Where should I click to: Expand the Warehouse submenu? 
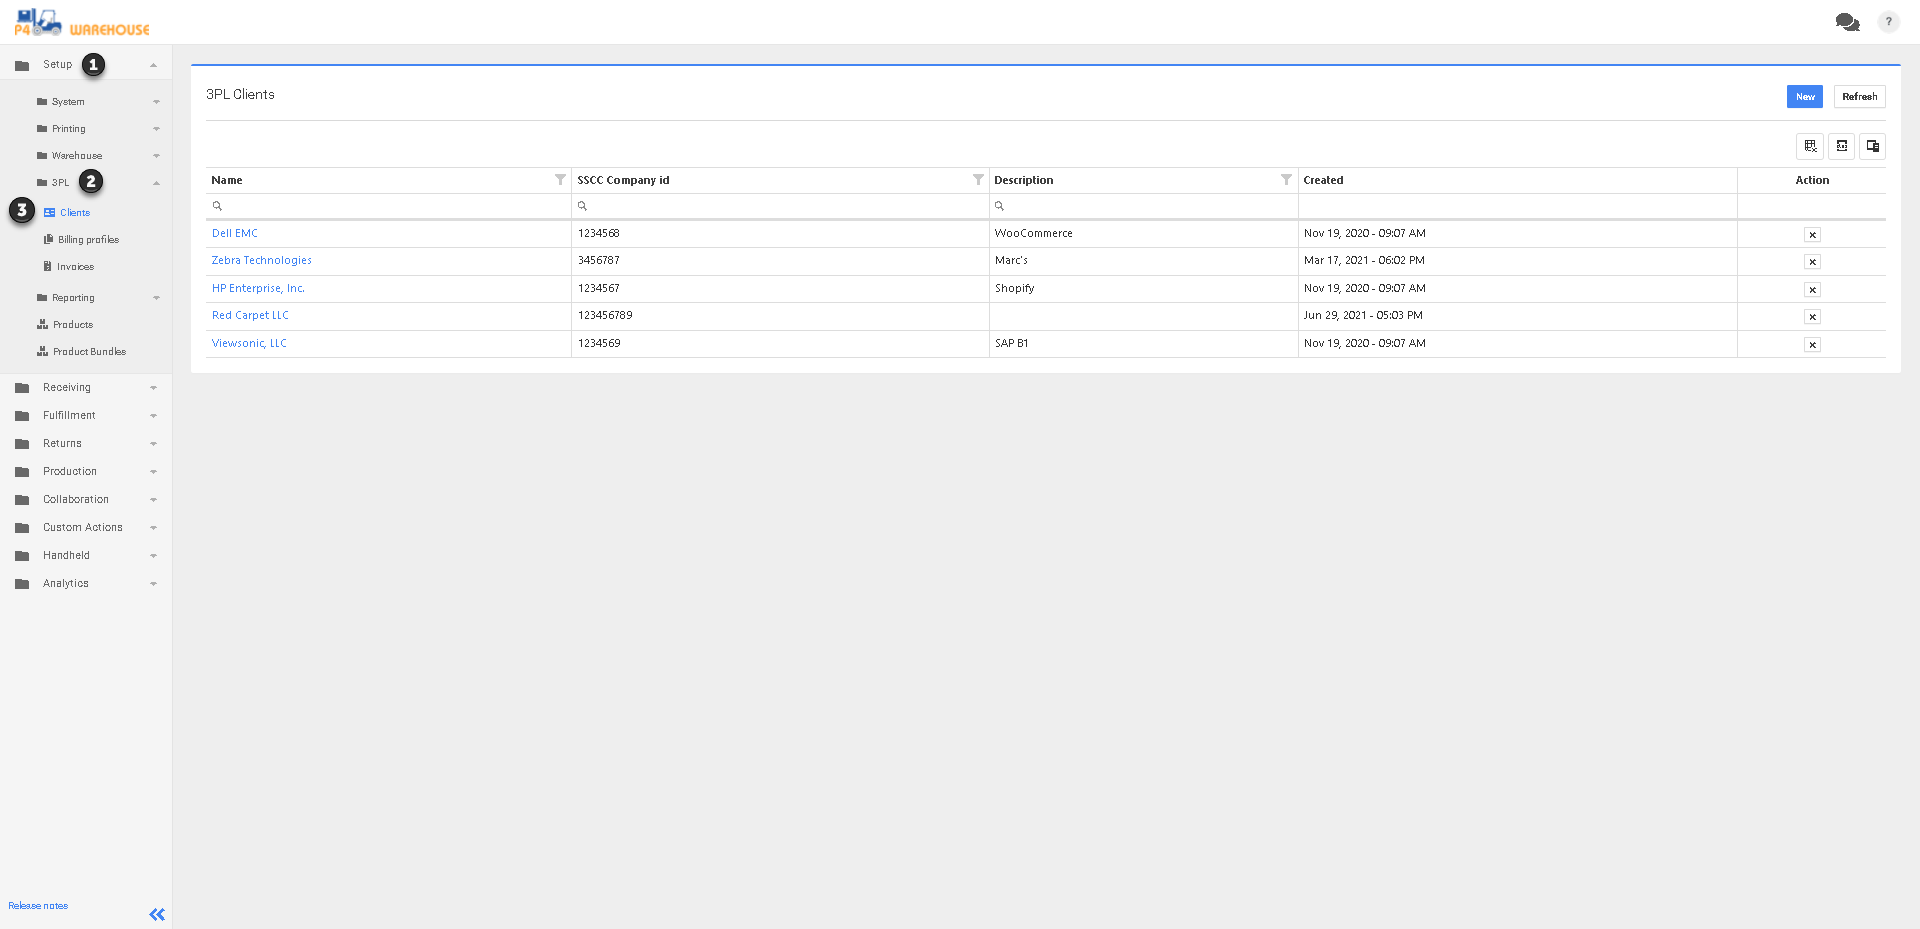tap(77, 156)
